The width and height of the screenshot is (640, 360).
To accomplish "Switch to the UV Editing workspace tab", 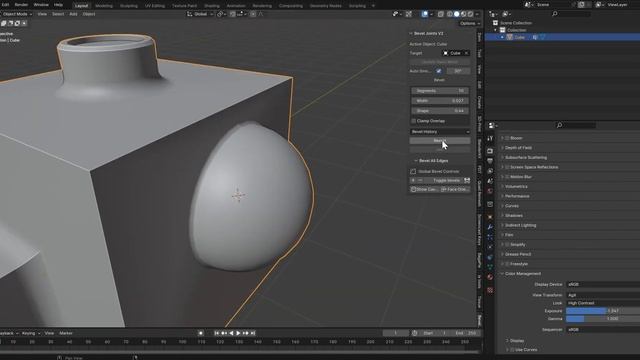I will (155, 6).
